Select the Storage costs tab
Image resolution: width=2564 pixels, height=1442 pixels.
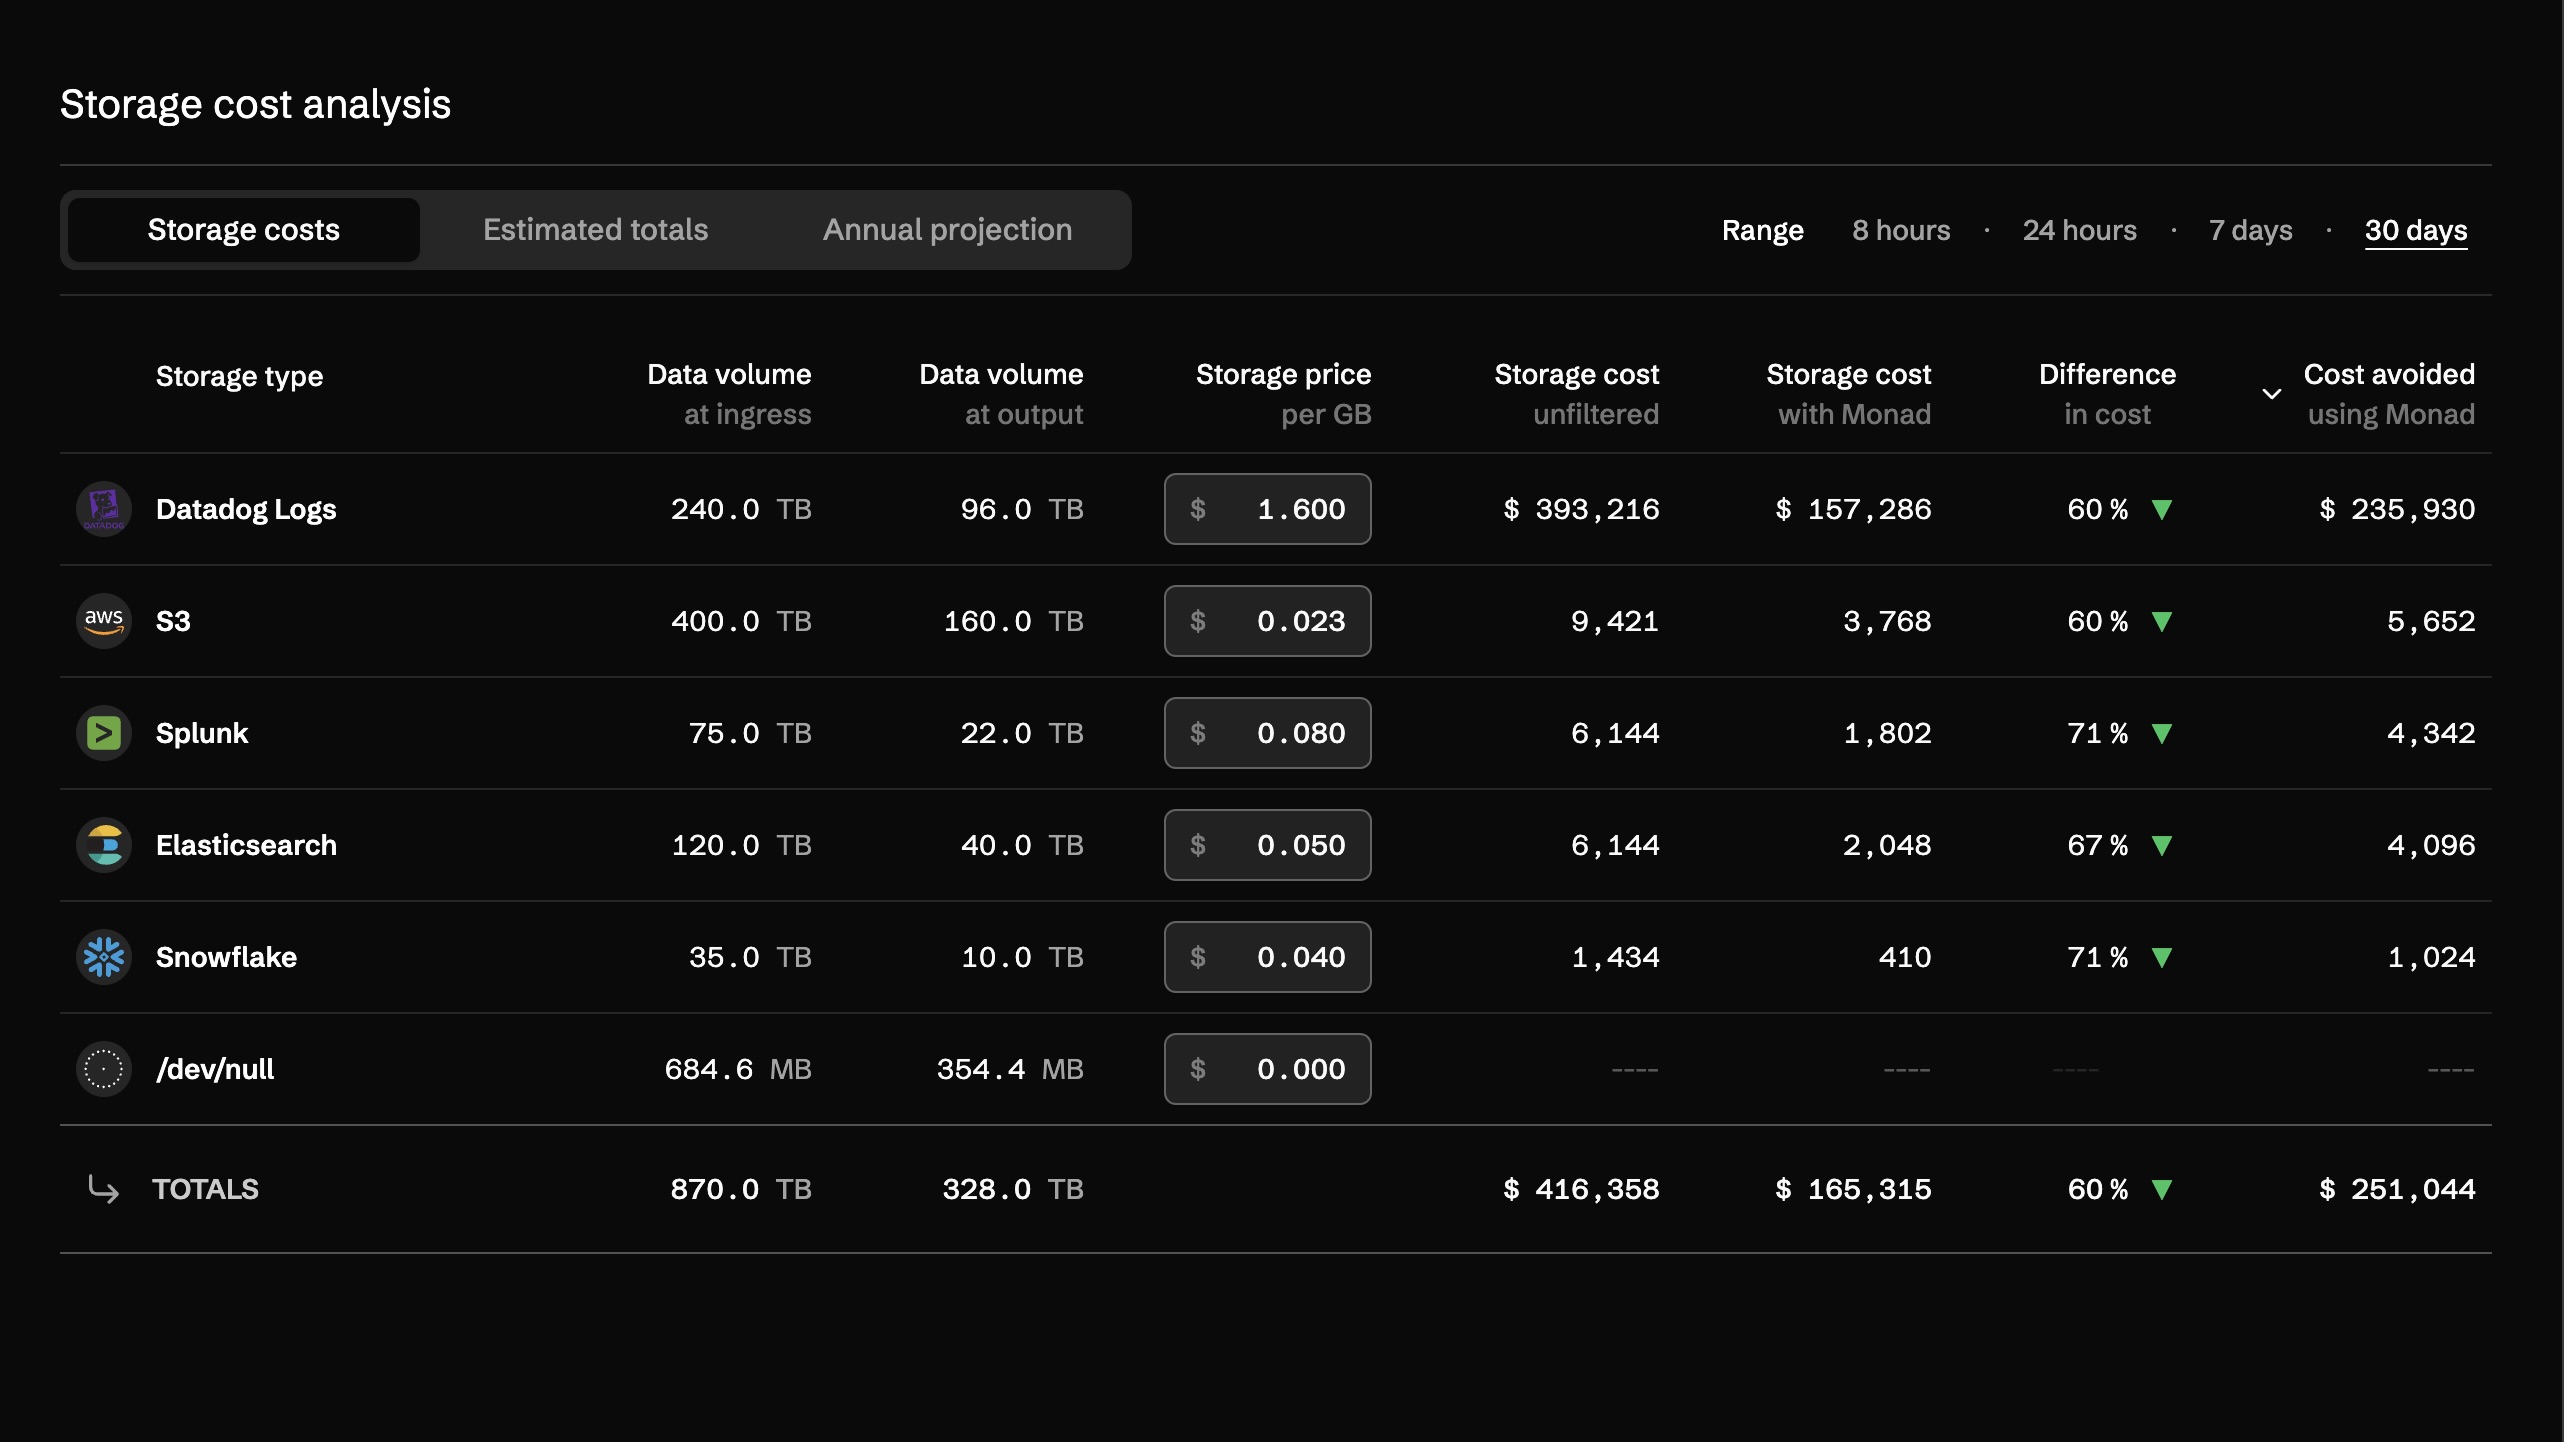(x=244, y=230)
